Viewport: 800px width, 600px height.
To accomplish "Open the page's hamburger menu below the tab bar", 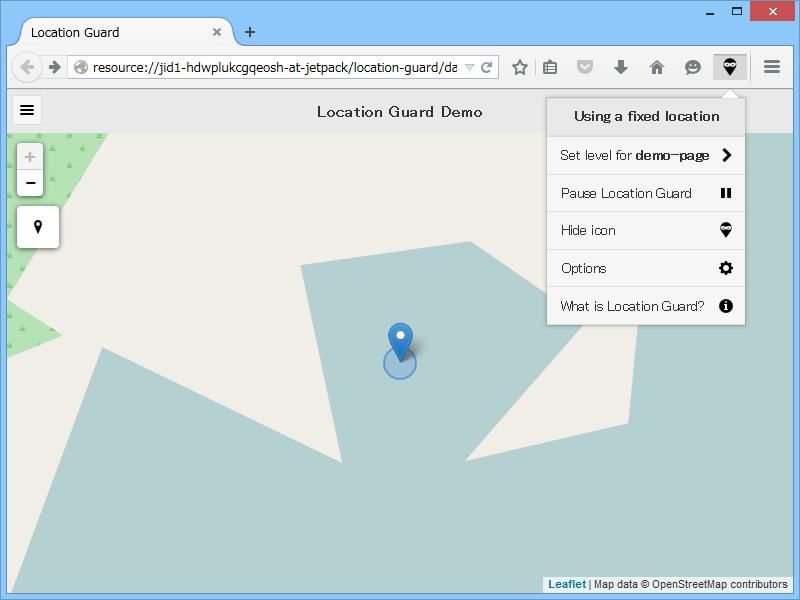I will tap(26, 110).
